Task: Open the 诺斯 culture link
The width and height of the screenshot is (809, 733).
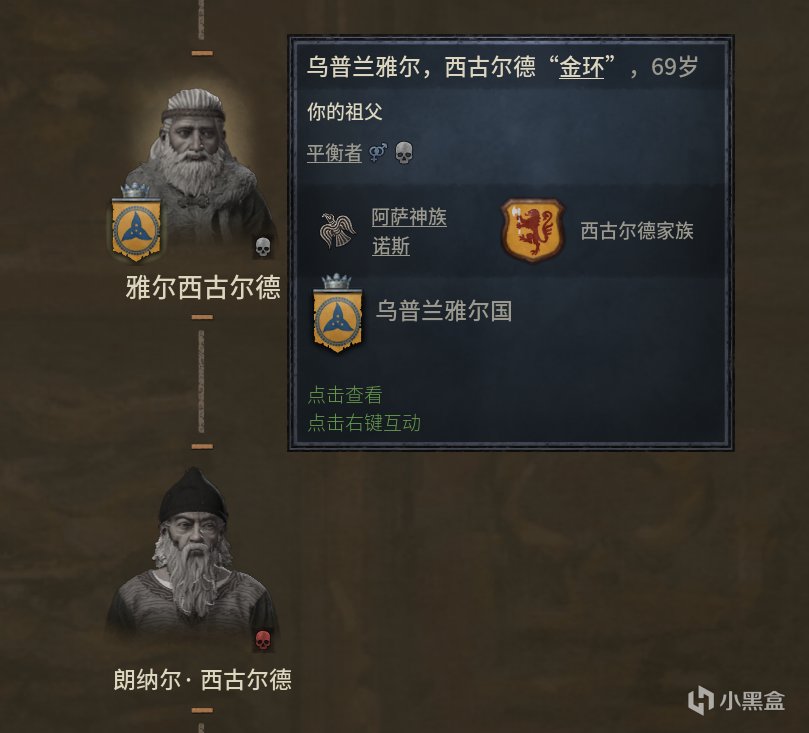Action: (391, 246)
